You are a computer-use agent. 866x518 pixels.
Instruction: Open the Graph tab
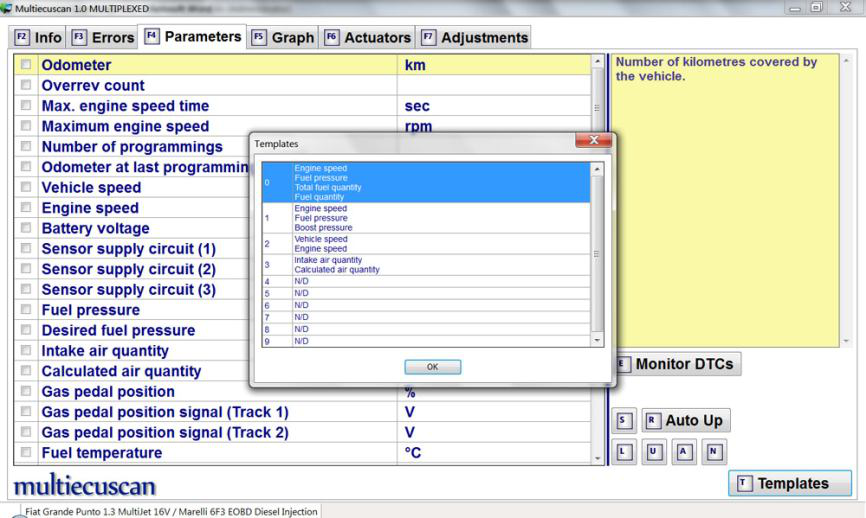tap(283, 38)
